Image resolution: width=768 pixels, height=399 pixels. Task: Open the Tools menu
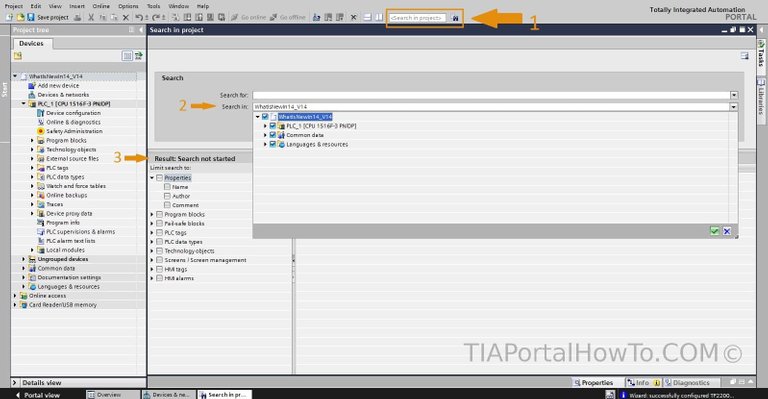[153, 6]
